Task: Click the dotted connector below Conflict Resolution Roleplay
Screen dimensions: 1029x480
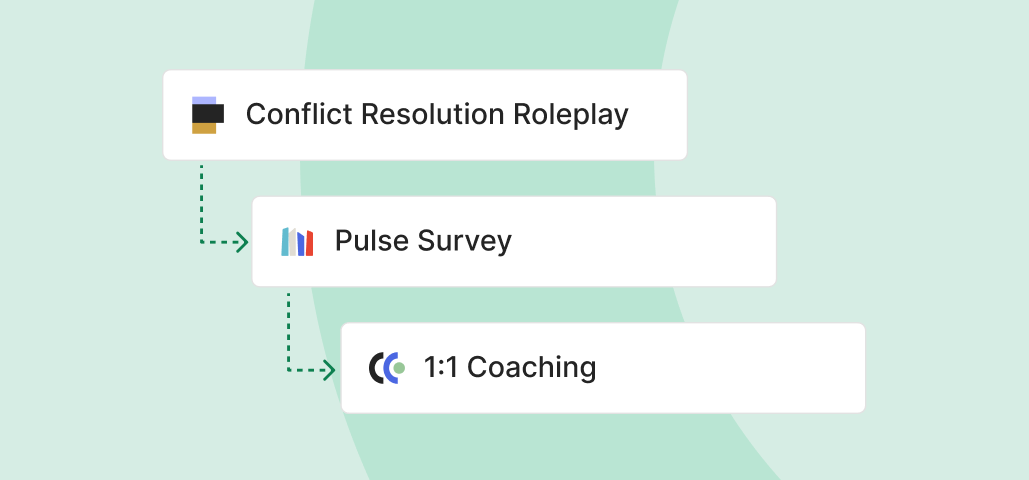Action: click(201, 200)
